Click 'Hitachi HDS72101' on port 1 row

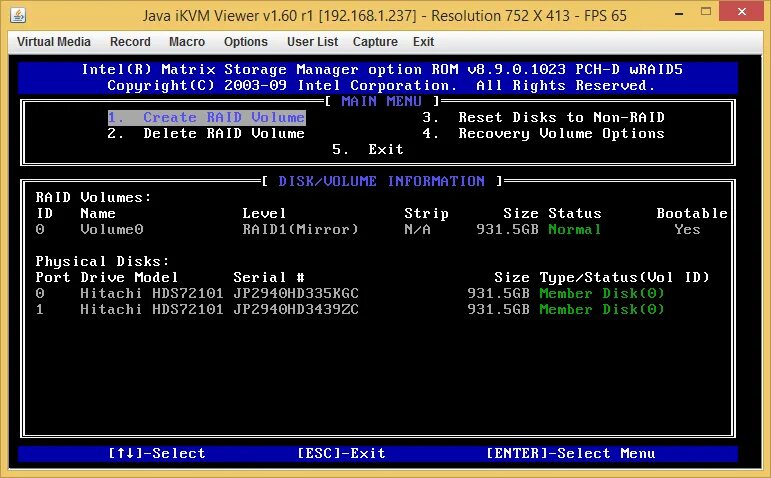pos(152,309)
